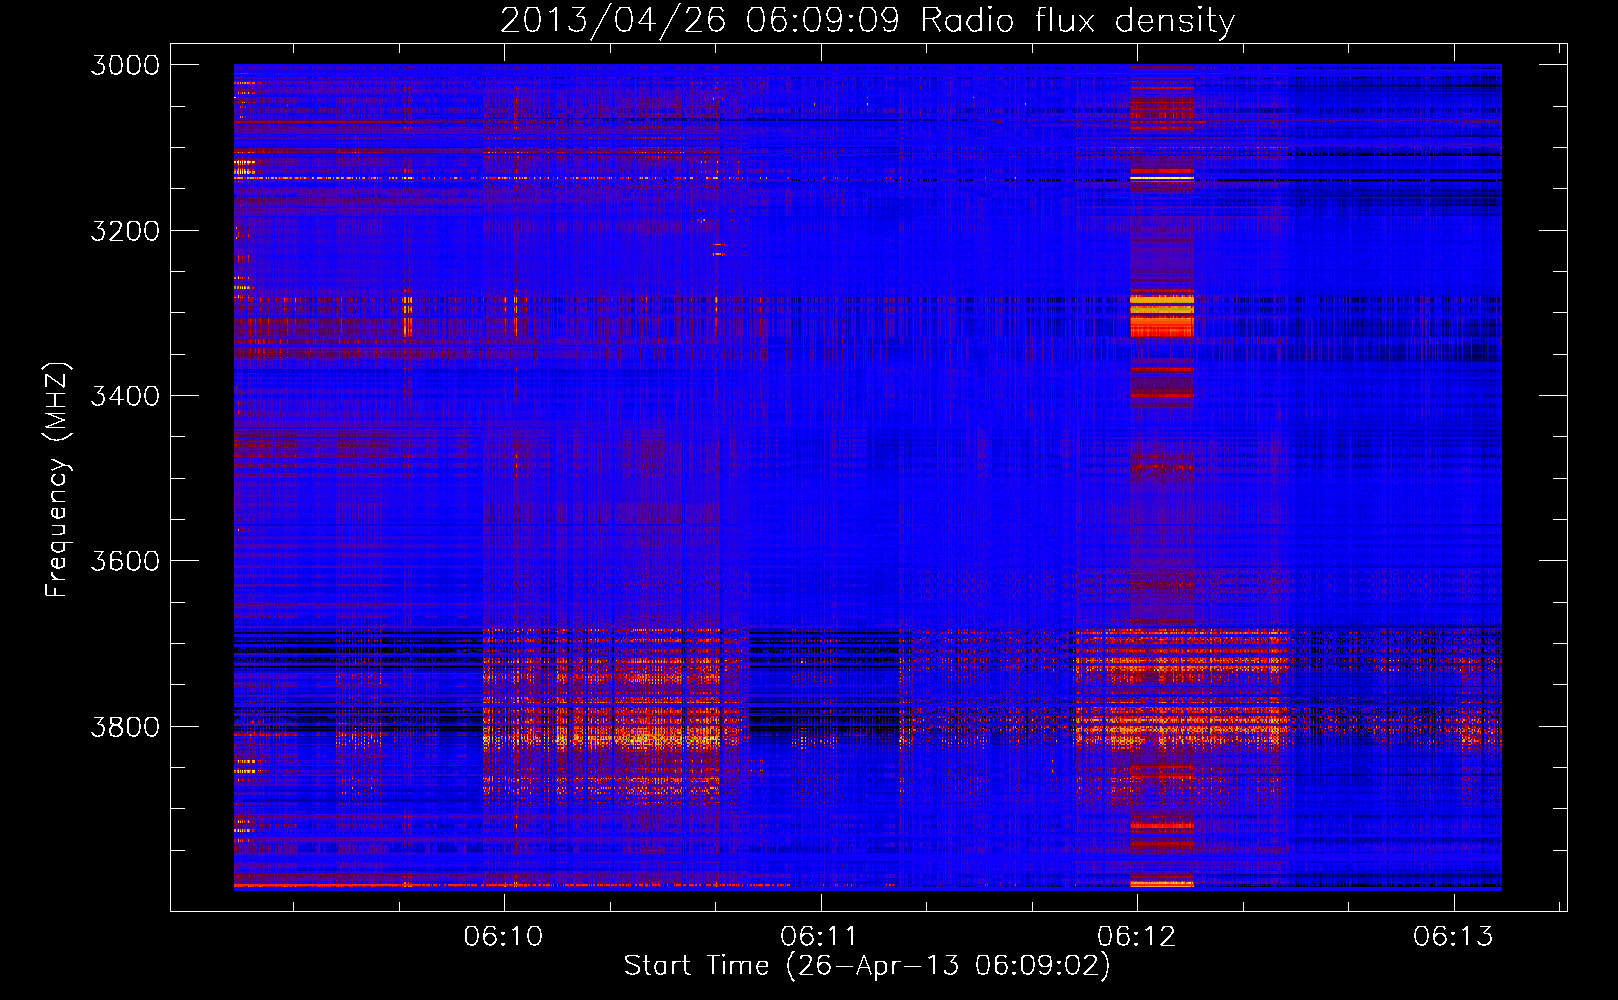Click the 'Frequency (MHZ)' axis label

coord(57,480)
